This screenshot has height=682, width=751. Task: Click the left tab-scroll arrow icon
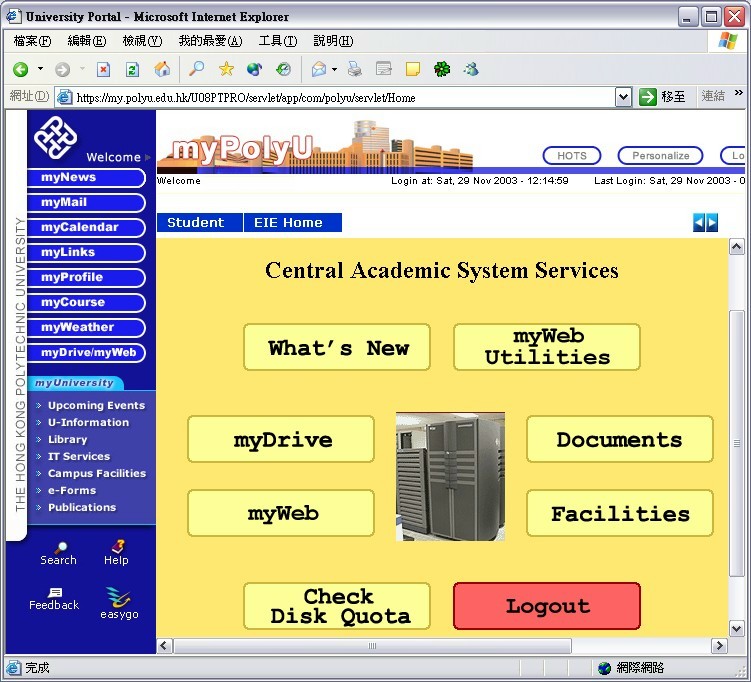[x=699, y=223]
